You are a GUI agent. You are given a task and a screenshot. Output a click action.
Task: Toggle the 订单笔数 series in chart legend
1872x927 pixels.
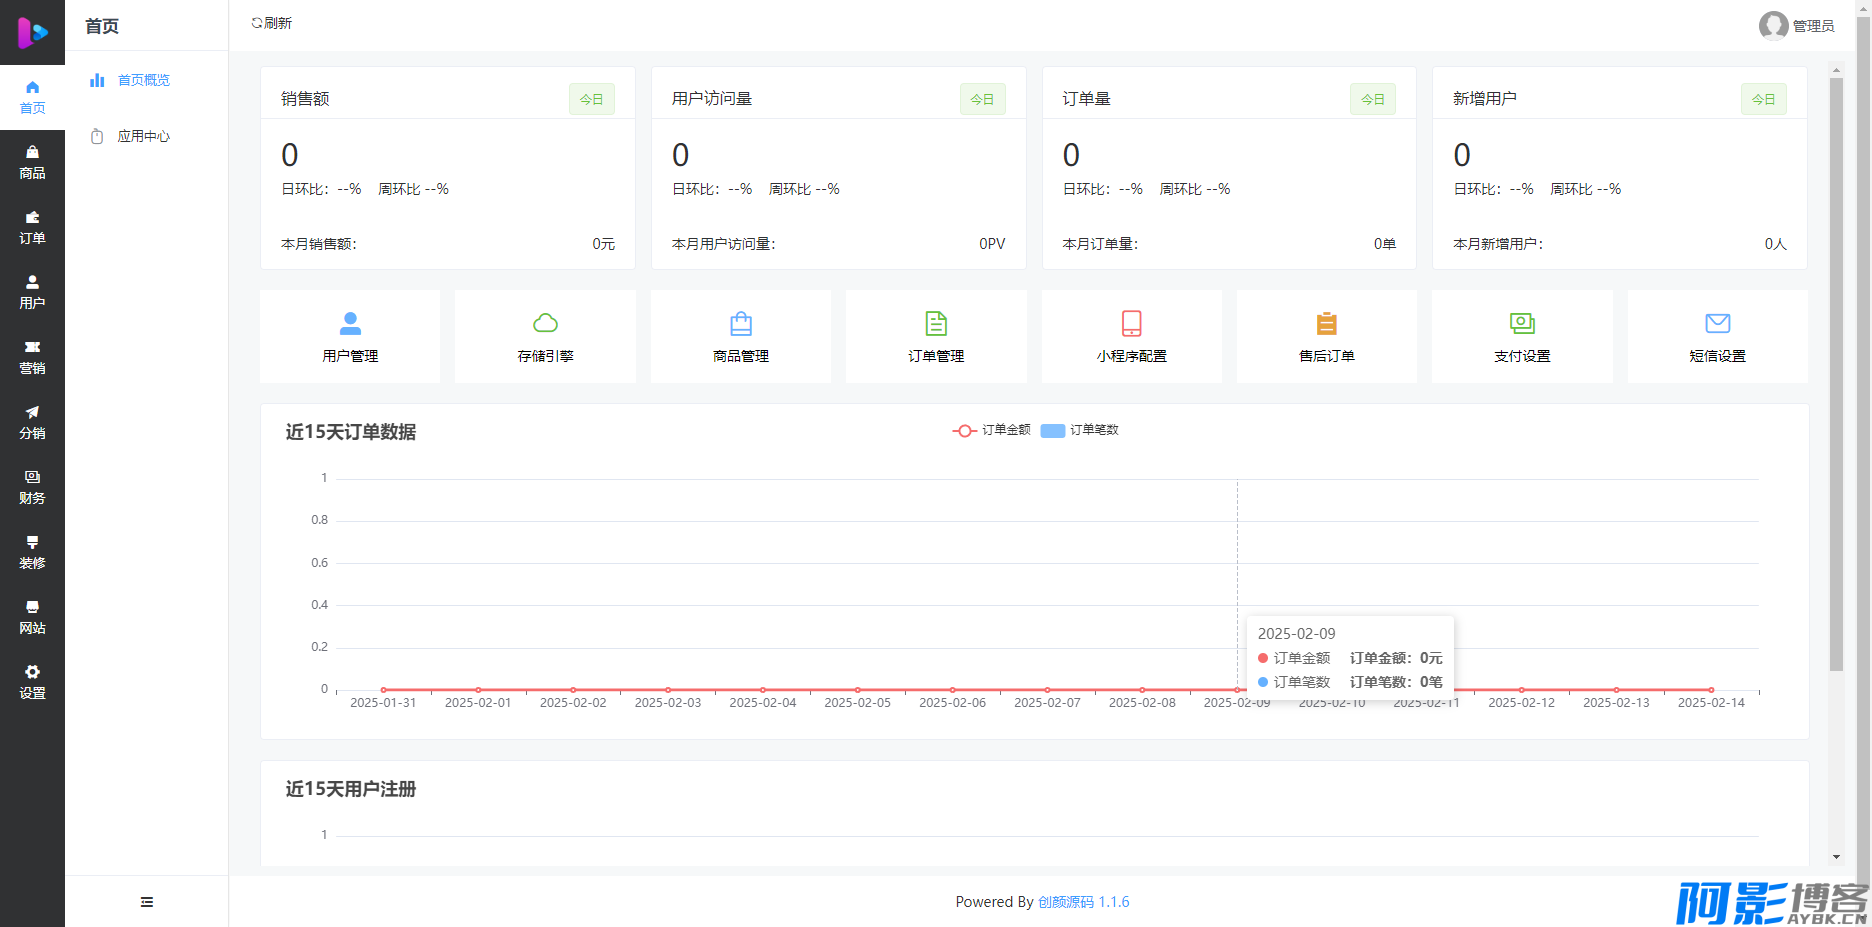1080,430
